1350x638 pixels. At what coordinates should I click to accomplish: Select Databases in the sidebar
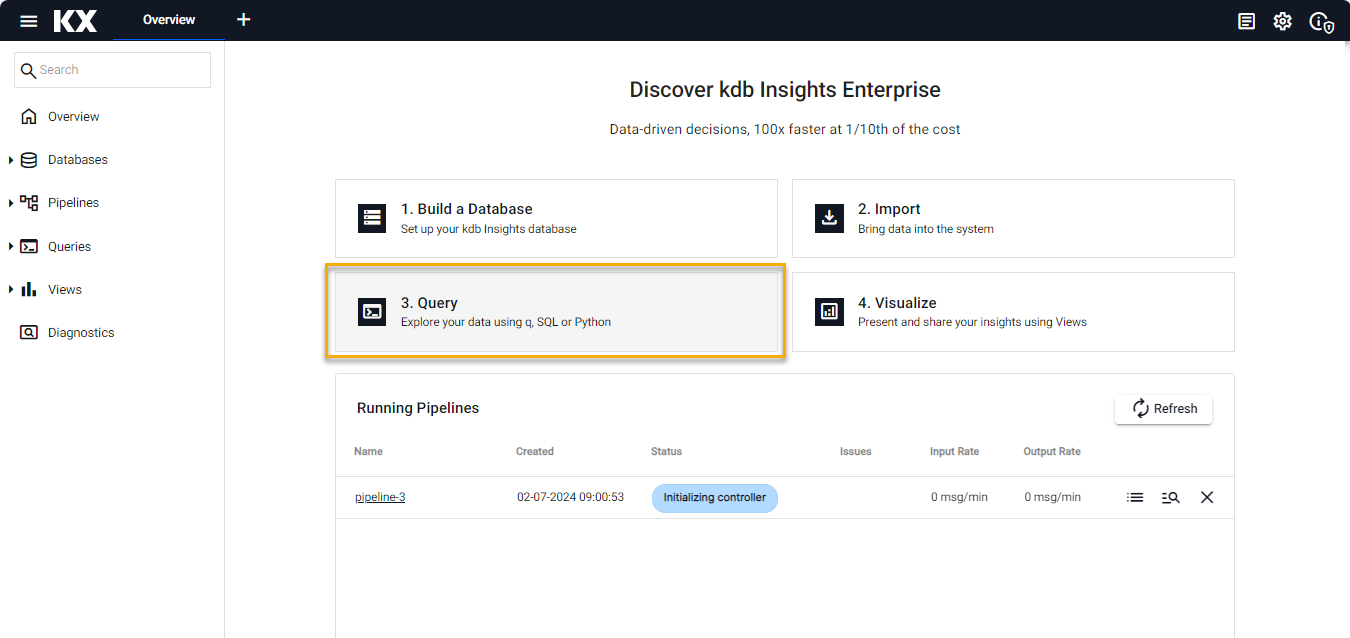(x=78, y=160)
